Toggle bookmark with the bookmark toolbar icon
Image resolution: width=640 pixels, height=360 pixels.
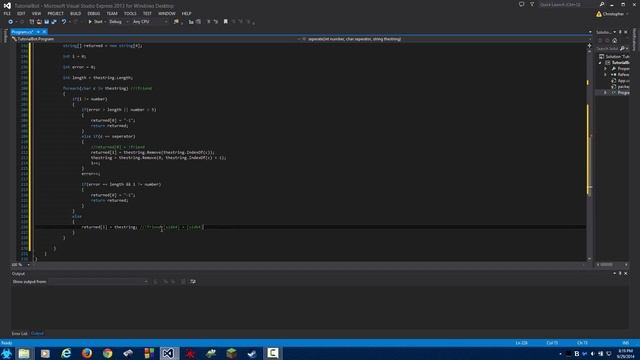pyautogui.click(x=225, y=22)
